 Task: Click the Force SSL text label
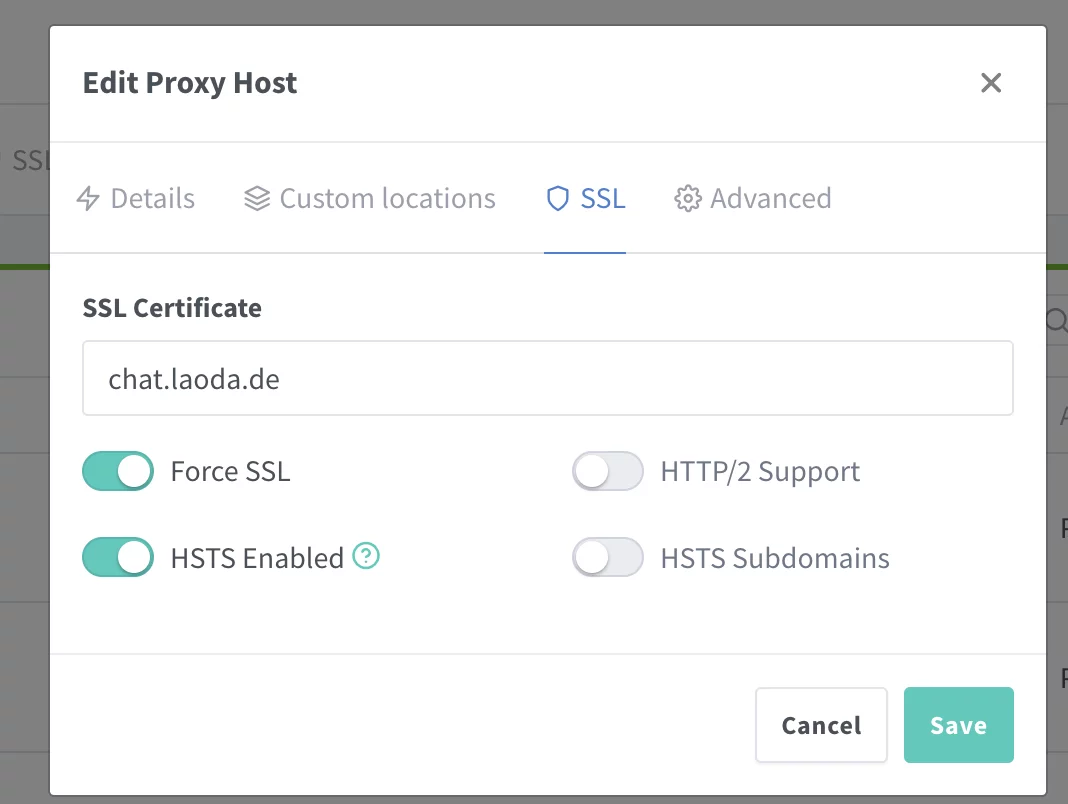[x=230, y=471]
